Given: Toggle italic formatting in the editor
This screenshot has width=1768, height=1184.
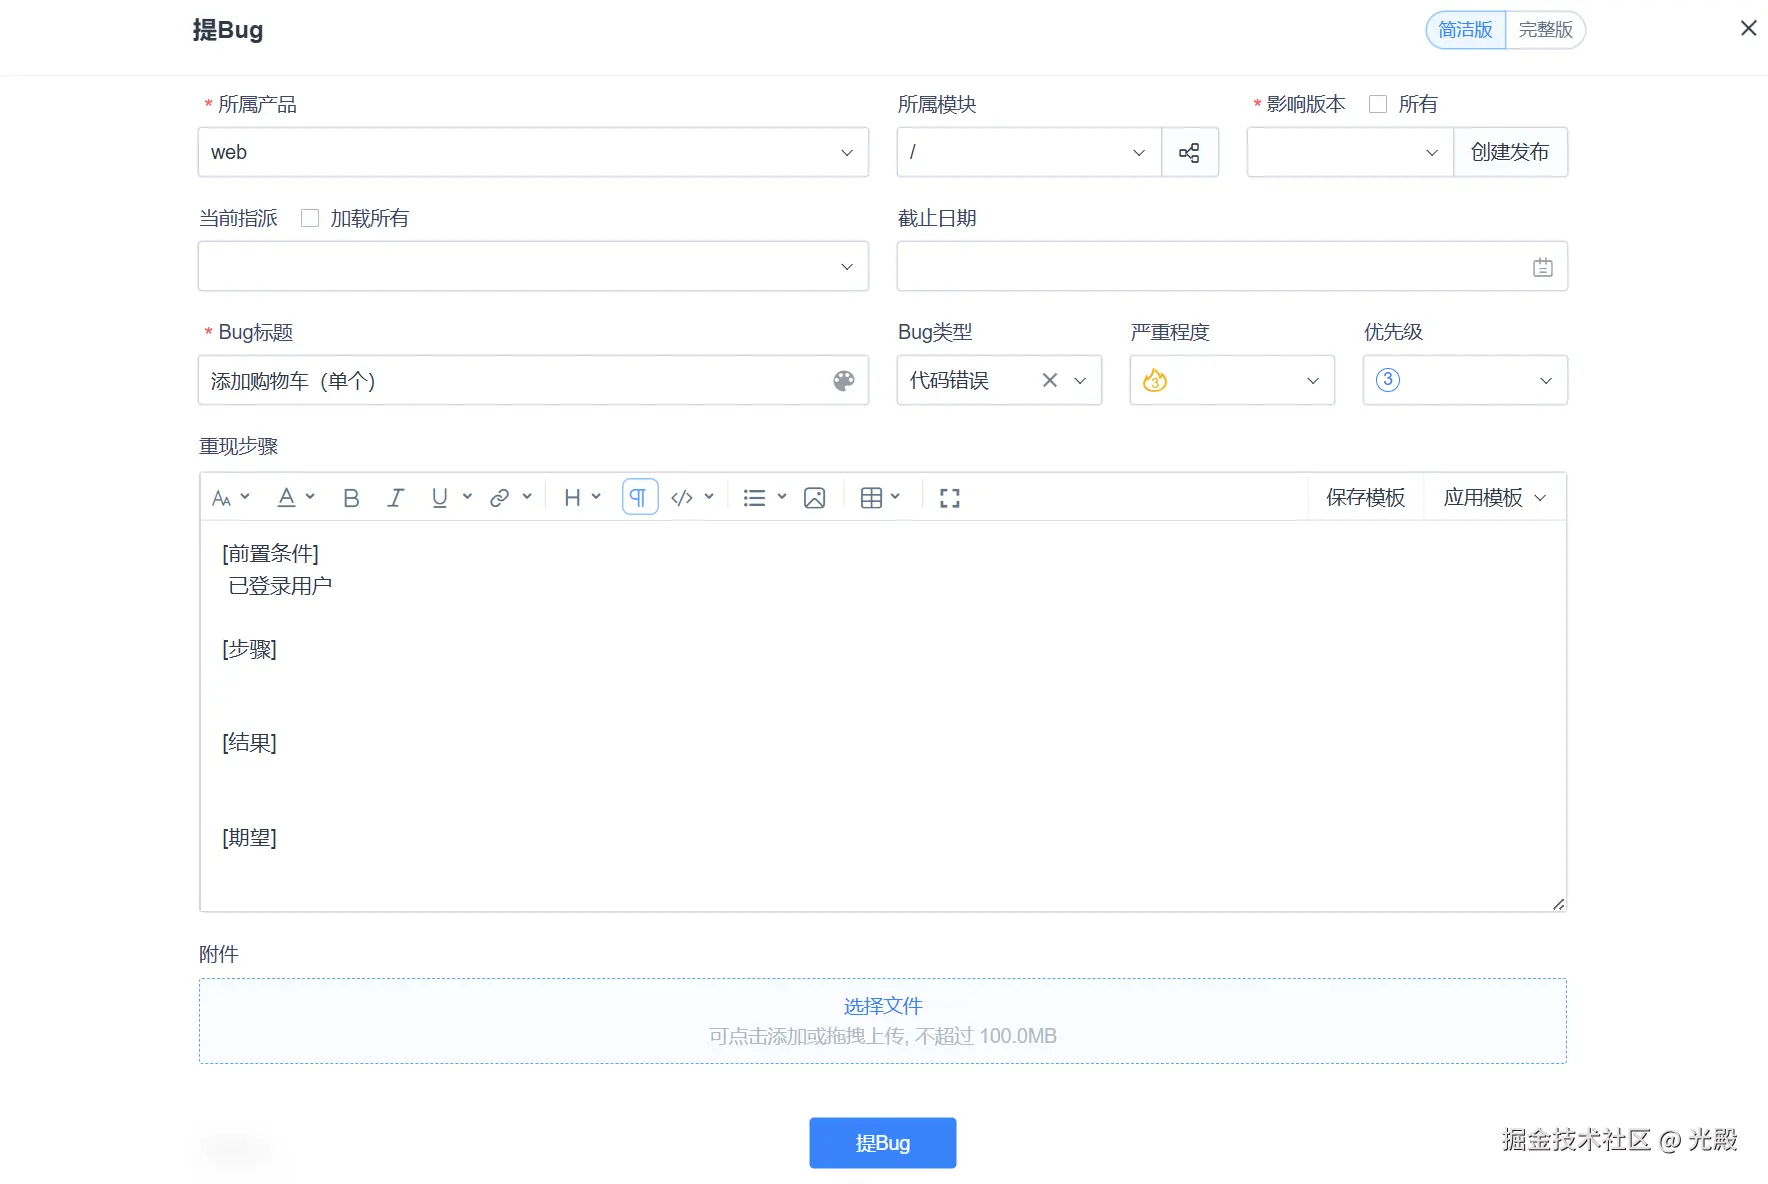Looking at the screenshot, I should coord(395,498).
